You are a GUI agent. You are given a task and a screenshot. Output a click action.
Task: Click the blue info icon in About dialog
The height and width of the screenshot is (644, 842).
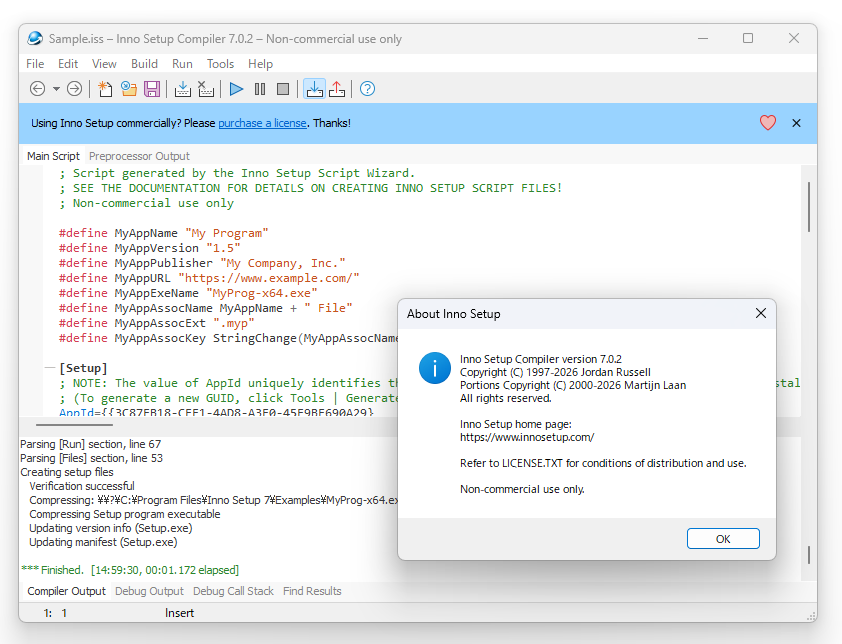(x=434, y=368)
